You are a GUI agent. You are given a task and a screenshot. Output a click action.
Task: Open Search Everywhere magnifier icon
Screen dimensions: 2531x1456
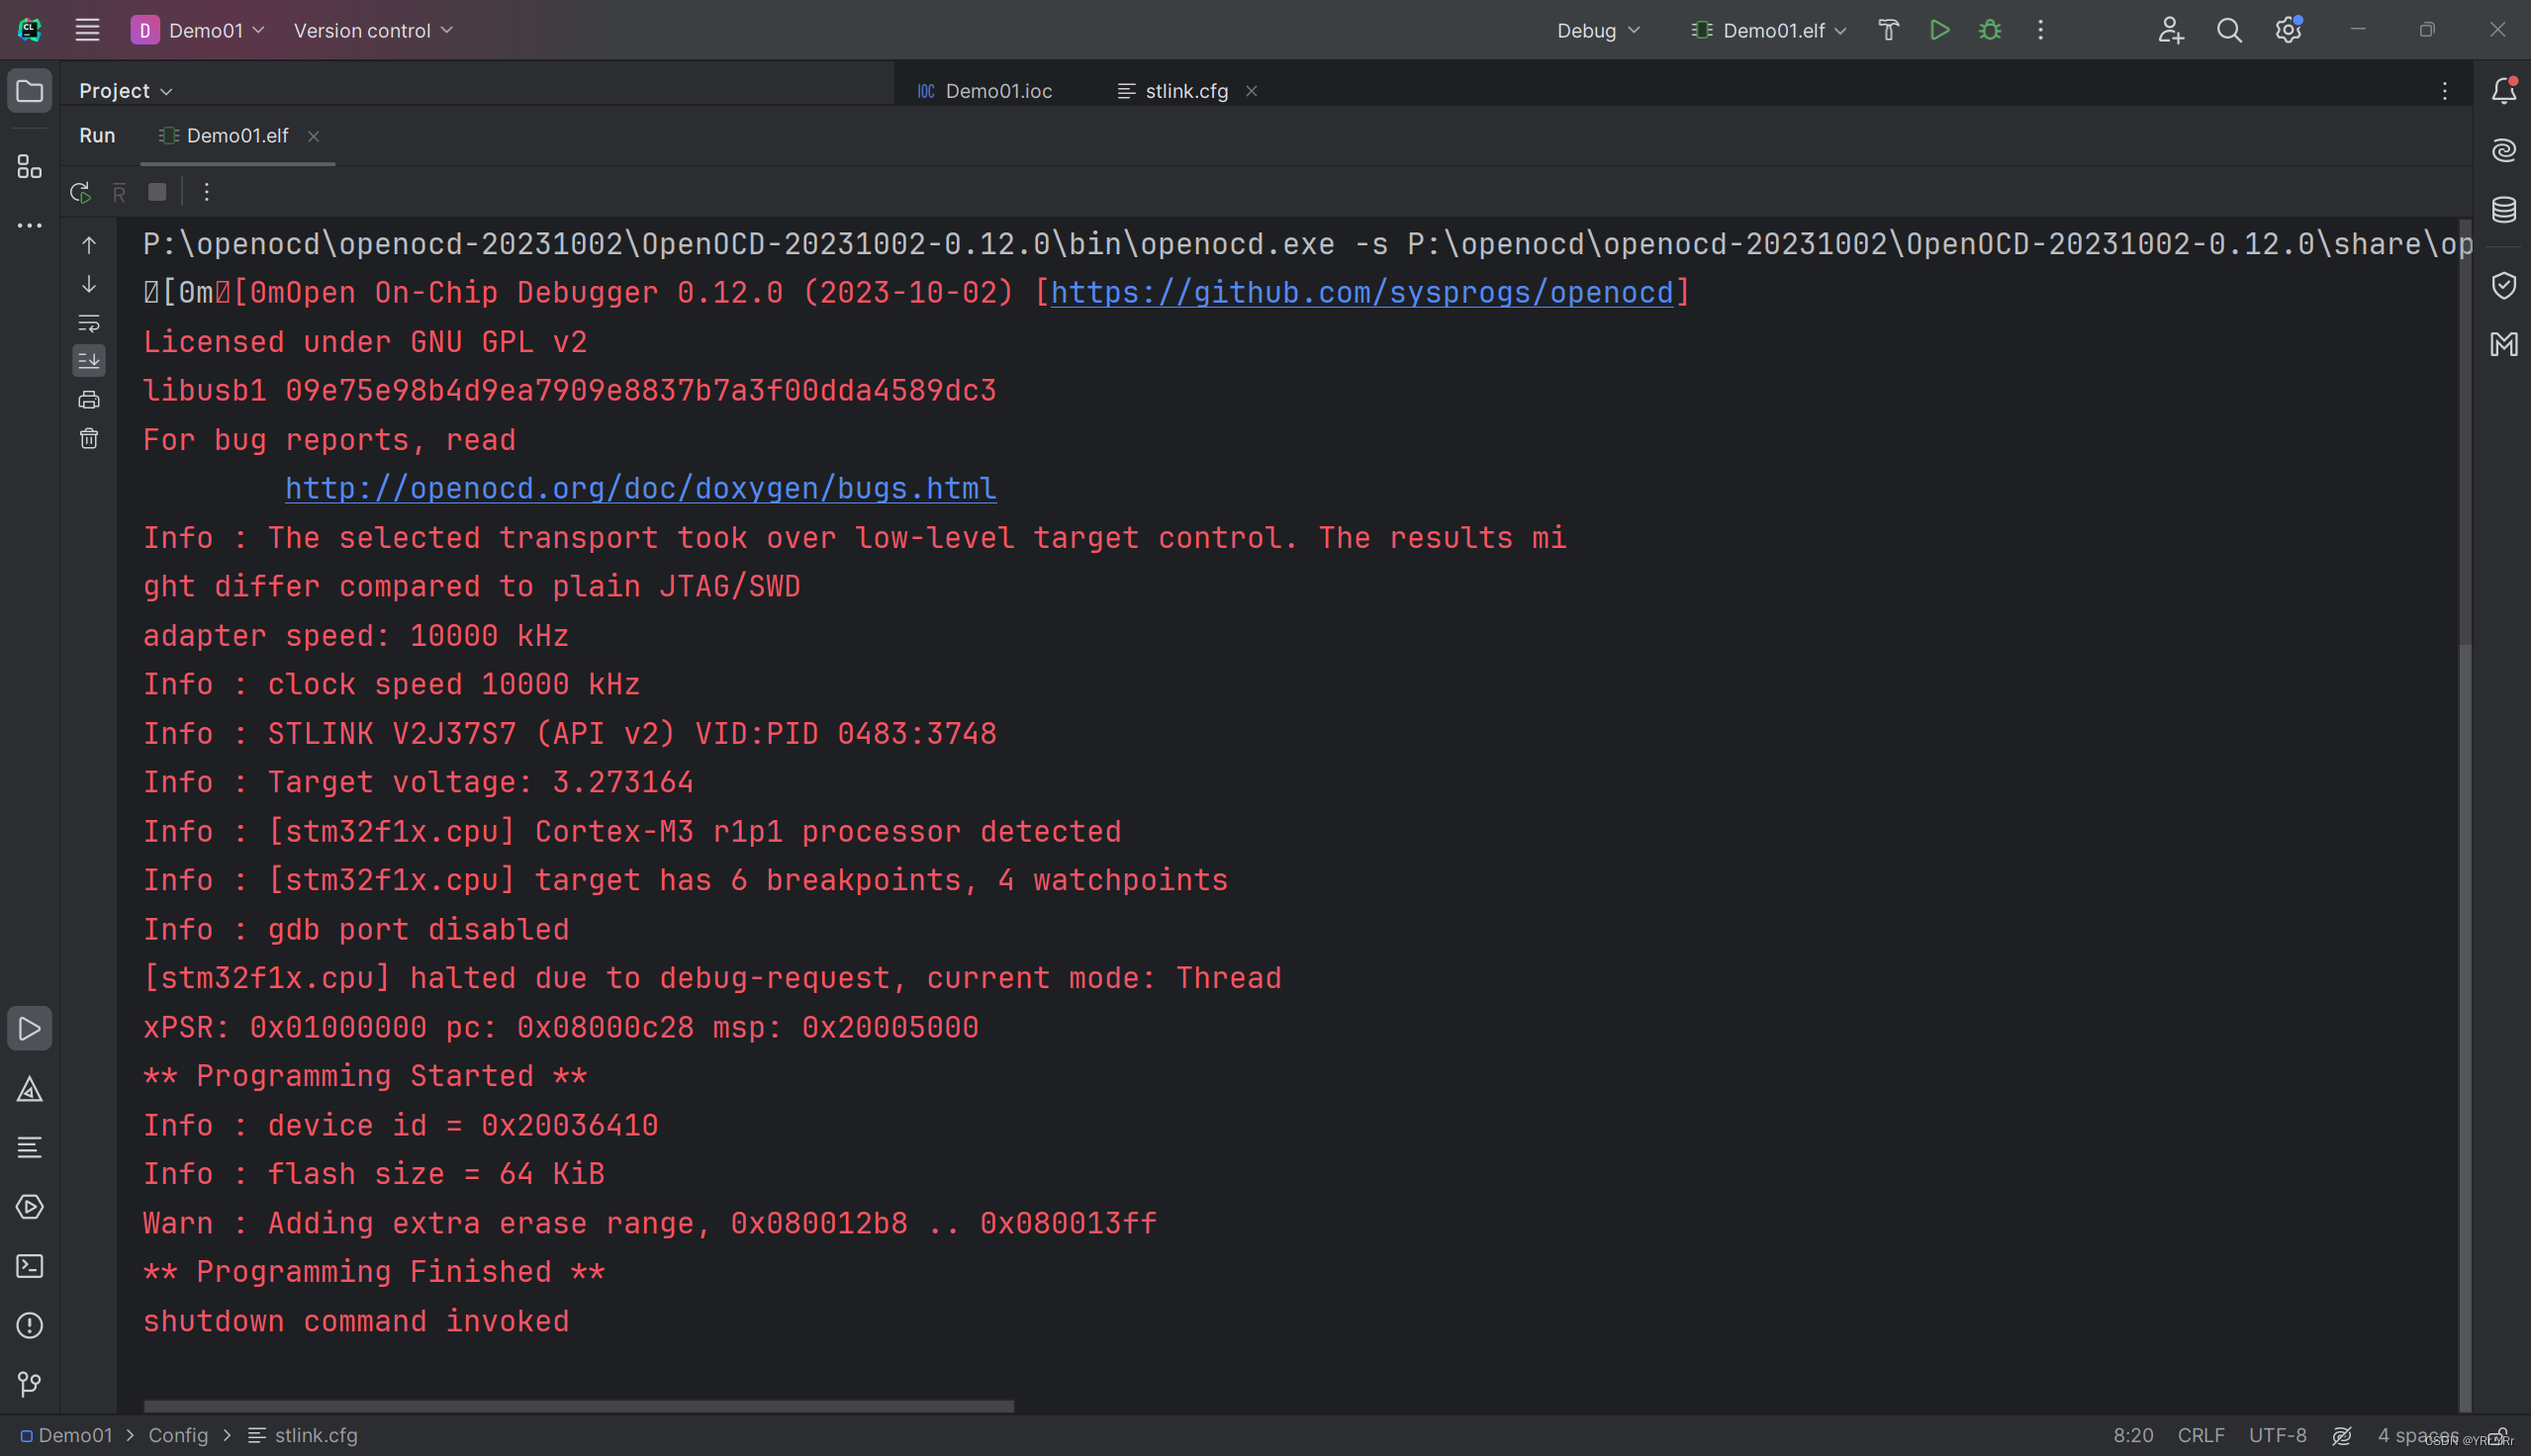(x=2229, y=30)
